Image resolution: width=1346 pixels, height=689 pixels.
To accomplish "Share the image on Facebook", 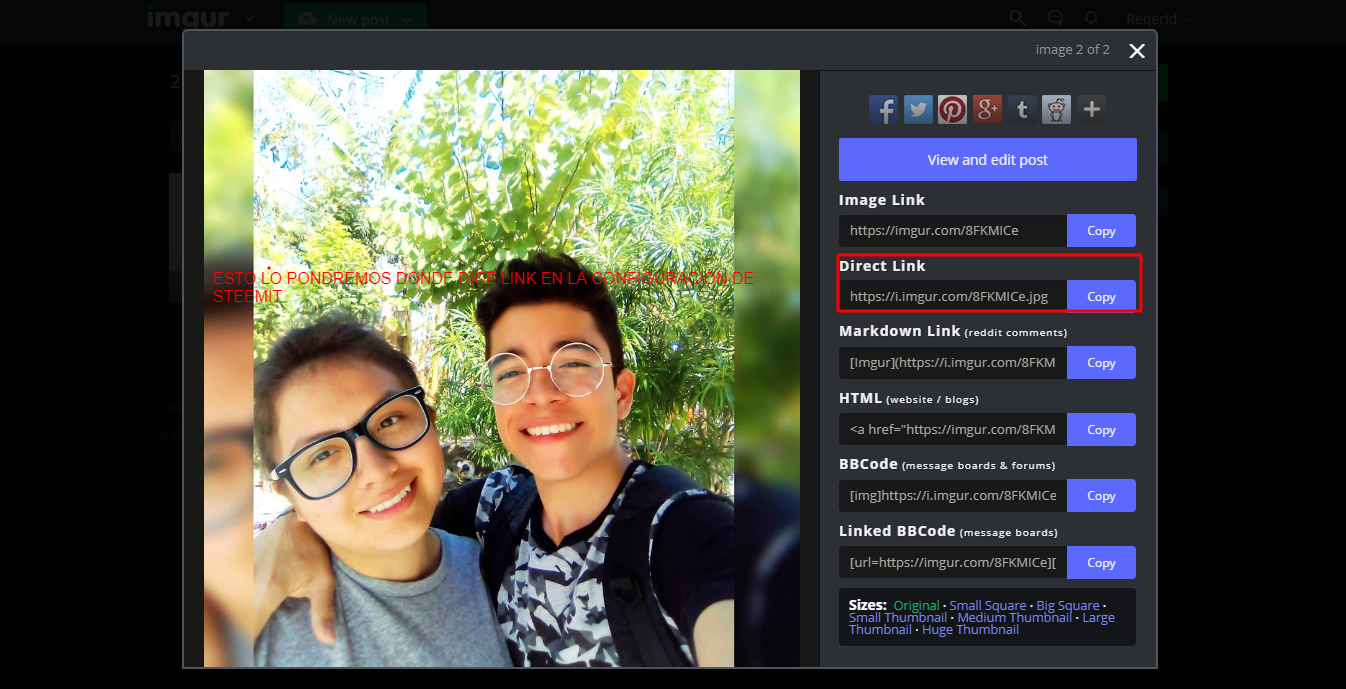I will tap(883, 109).
